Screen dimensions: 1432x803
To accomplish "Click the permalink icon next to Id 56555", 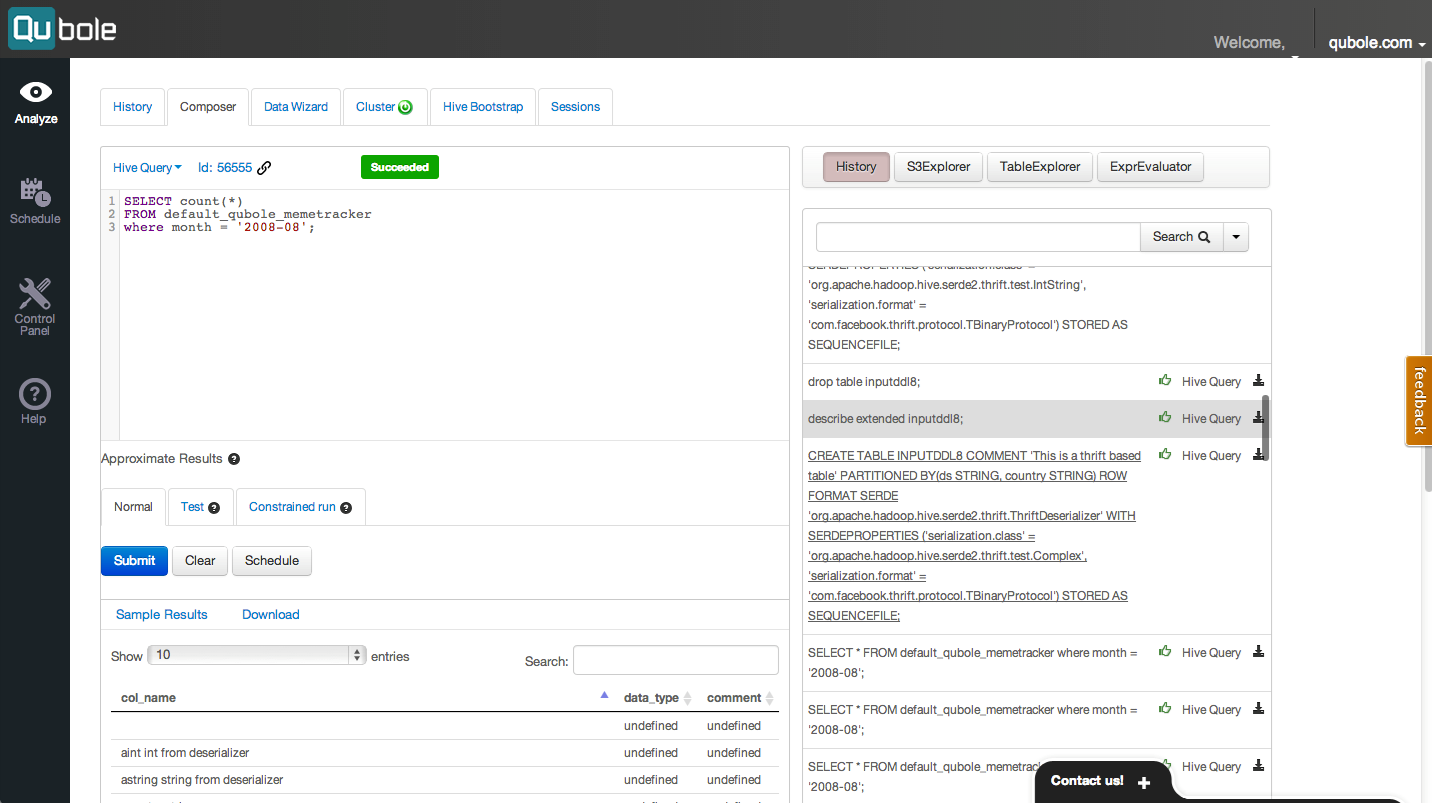I will click(x=264, y=168).
